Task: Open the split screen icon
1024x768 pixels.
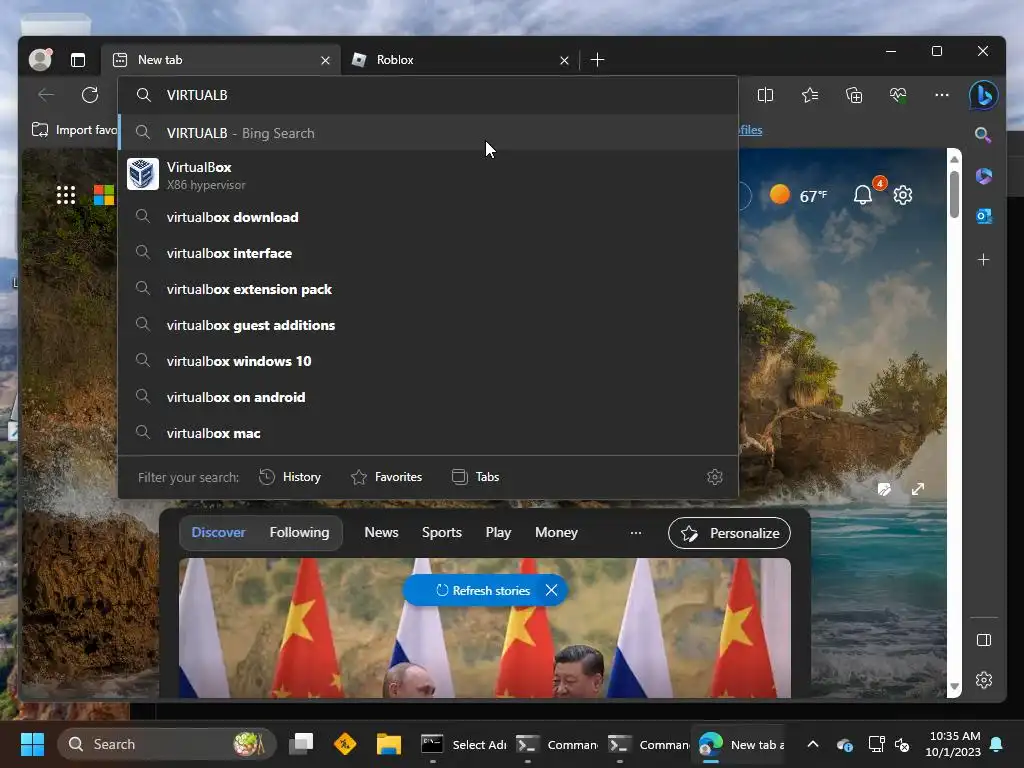Action: coord(765,95)
